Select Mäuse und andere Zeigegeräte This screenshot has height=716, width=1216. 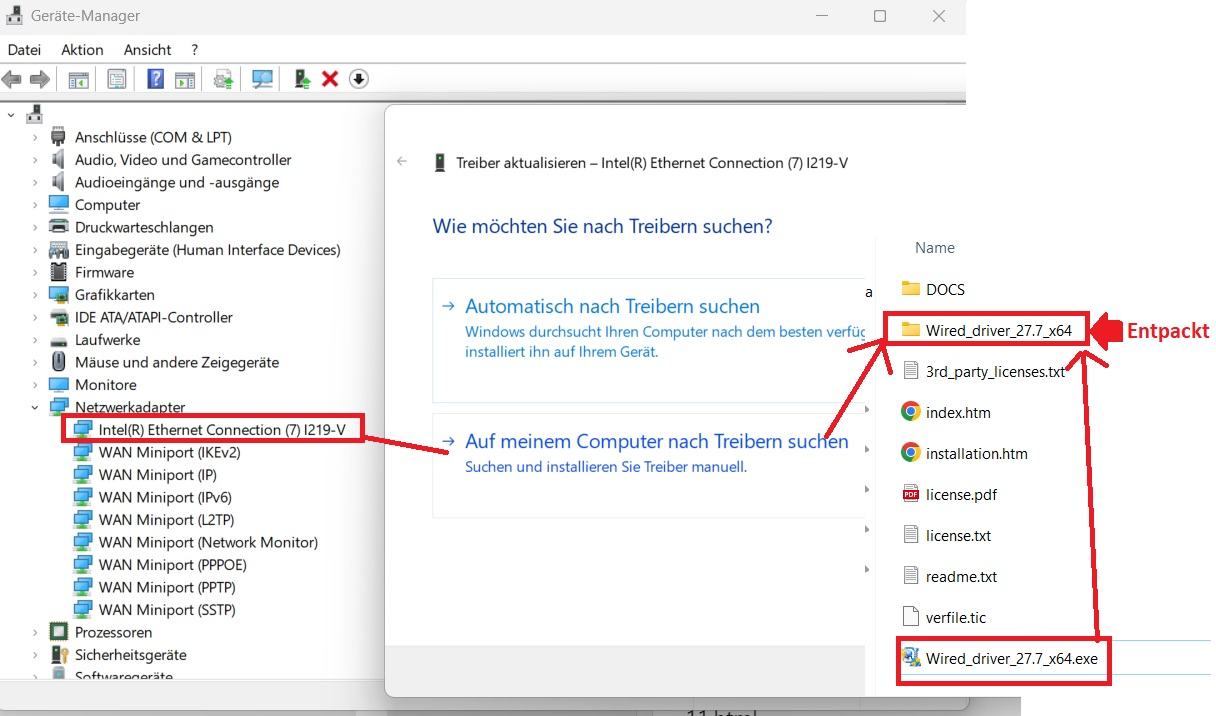(x=177, y=362)
